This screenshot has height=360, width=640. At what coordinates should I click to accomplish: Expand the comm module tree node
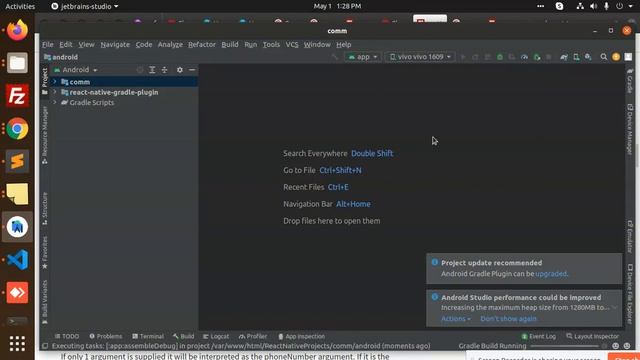coord(55,82)
